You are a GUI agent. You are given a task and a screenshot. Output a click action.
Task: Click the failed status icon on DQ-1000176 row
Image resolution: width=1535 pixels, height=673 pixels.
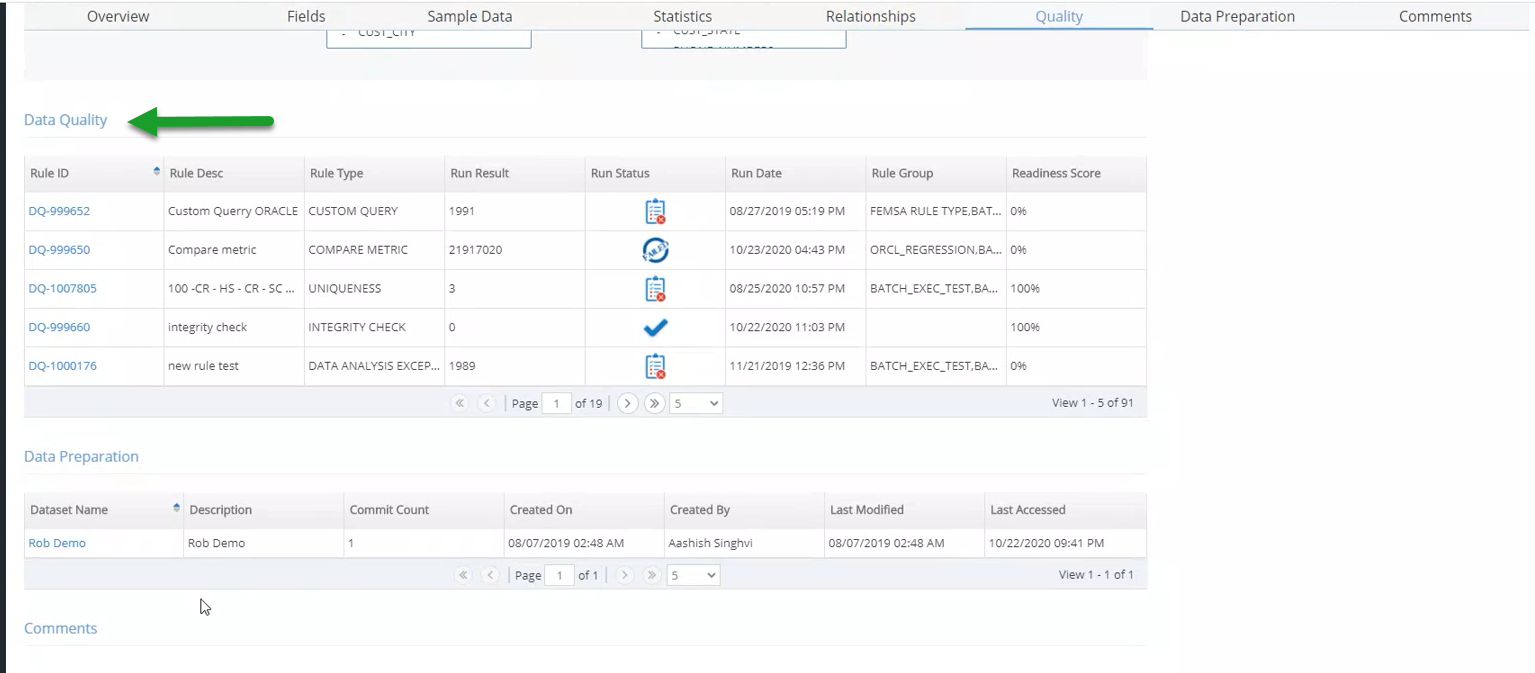pyautogui.click(x=655, y=366)
